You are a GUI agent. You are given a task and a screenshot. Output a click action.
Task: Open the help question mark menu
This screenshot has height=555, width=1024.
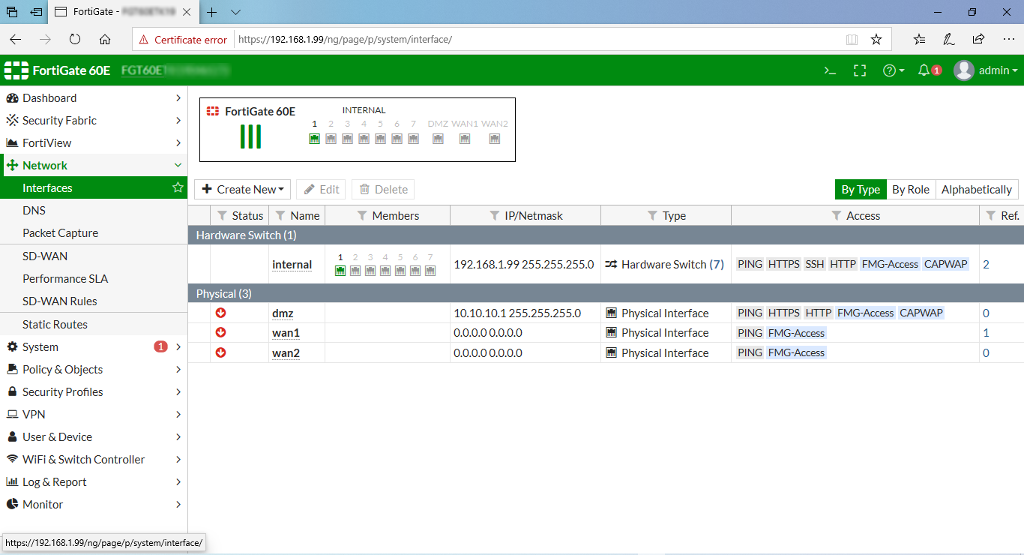pos(893,71)
